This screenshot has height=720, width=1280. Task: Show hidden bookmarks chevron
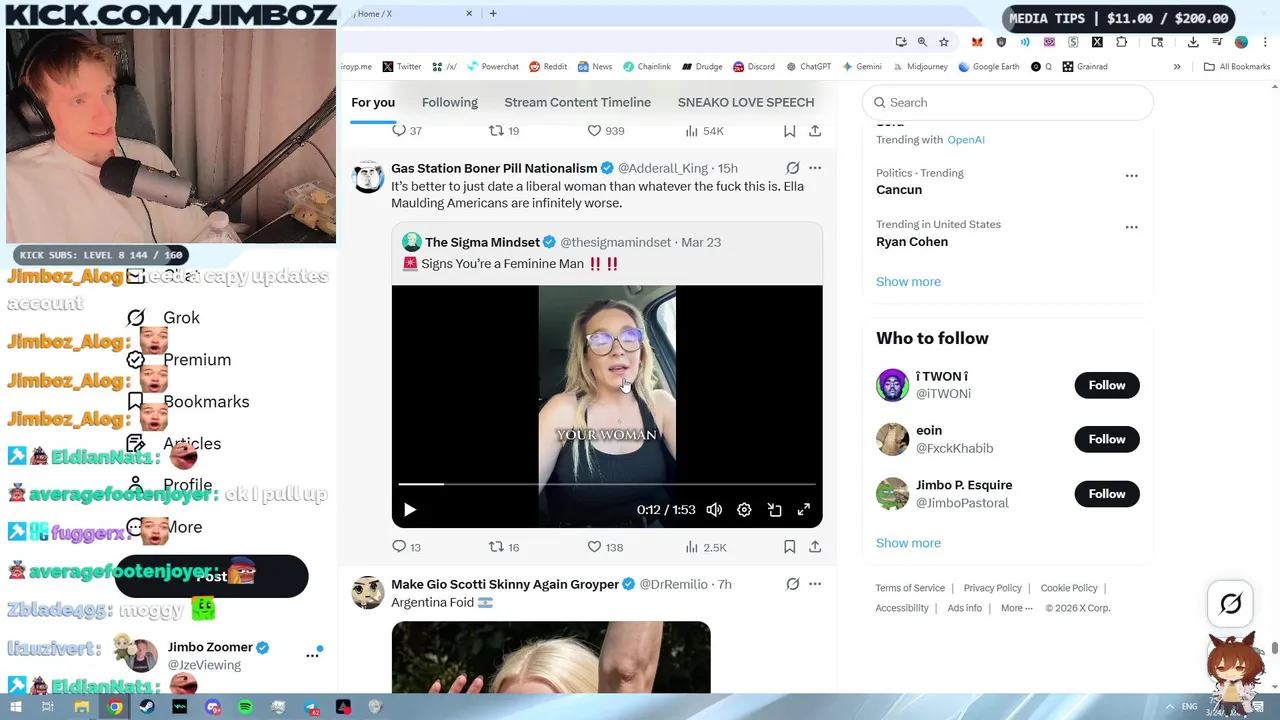point(1177,67)
